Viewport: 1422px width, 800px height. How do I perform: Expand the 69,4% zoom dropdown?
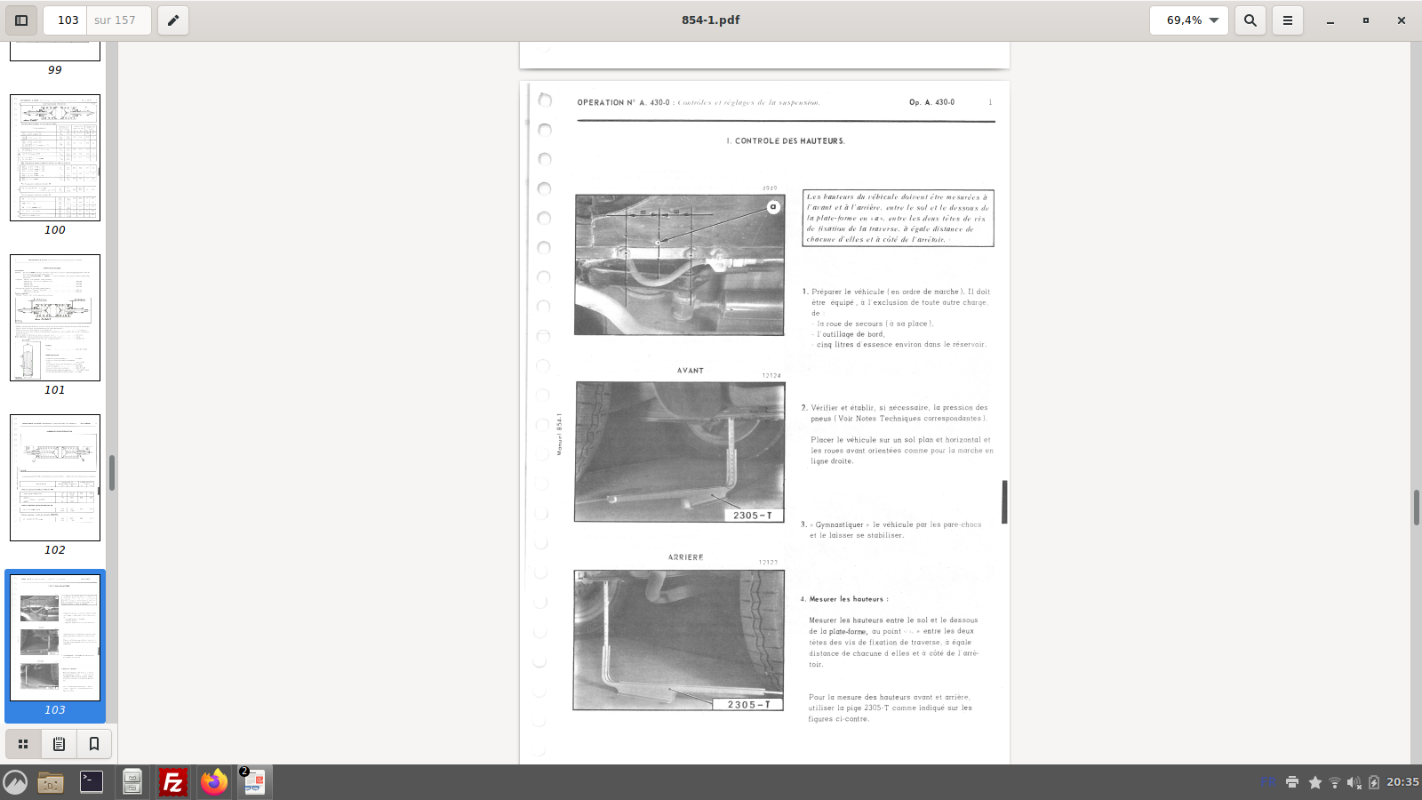[x=1188, y=20]
